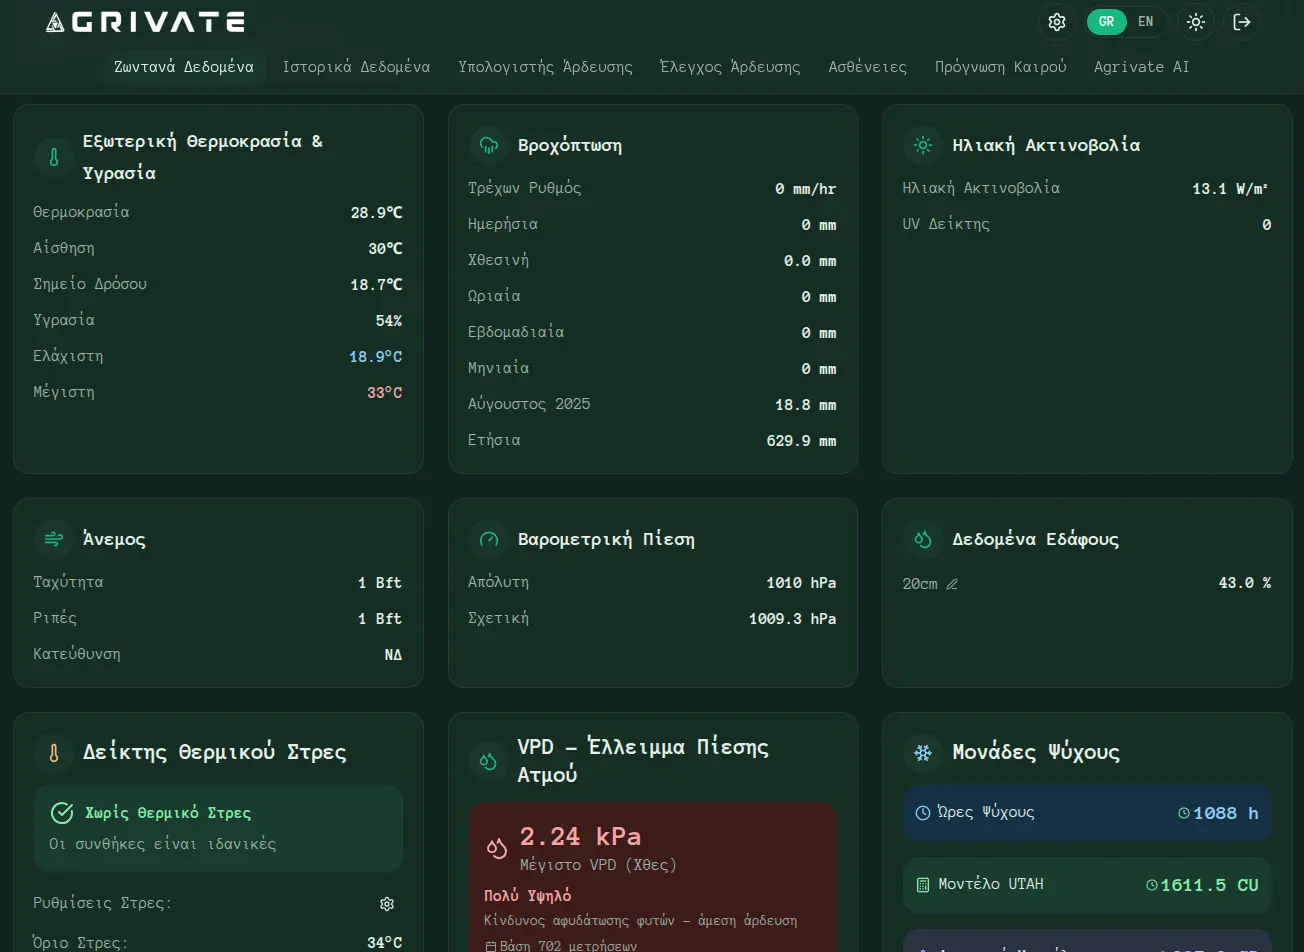Edit the 20cm soil sensor label
Viewport: 1304px width, 952px height.
click(952, 584)
